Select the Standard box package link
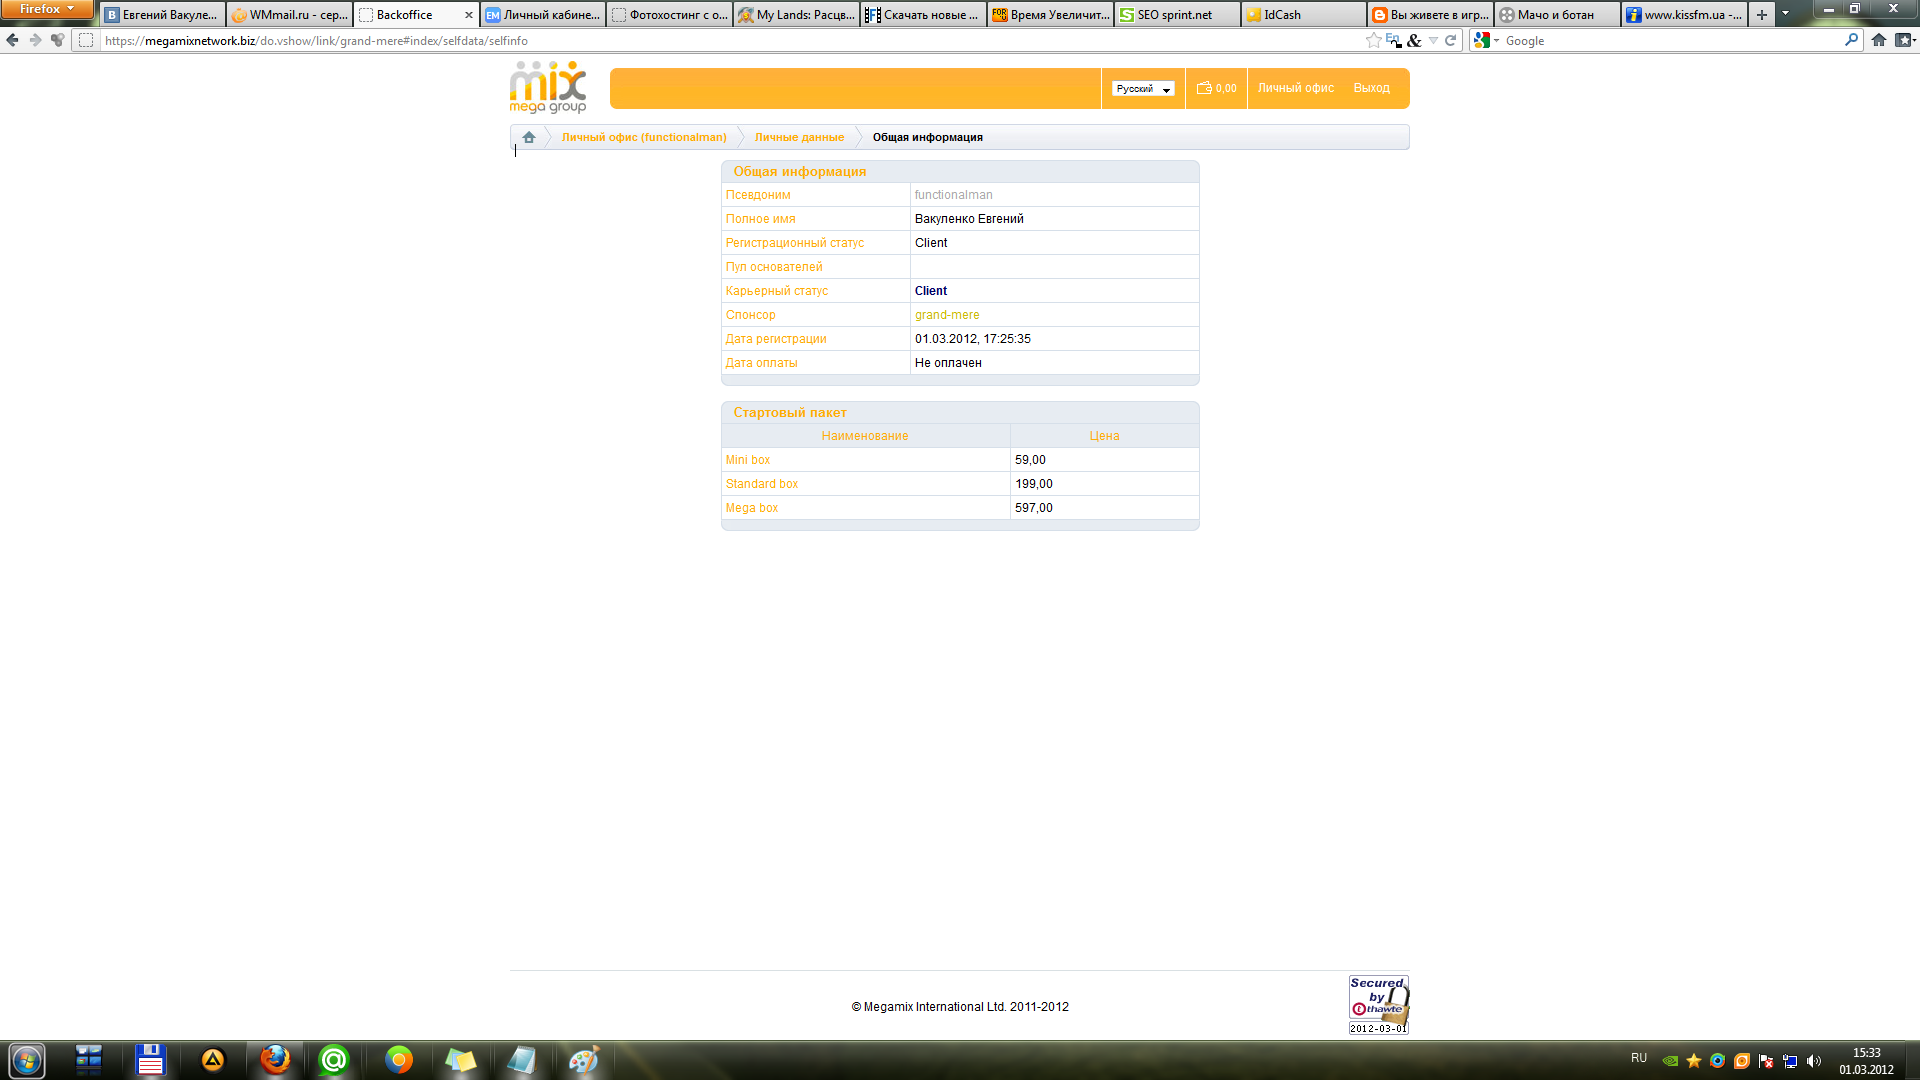The height and width of the screenshot is (1080, 1920). [761, 484]
